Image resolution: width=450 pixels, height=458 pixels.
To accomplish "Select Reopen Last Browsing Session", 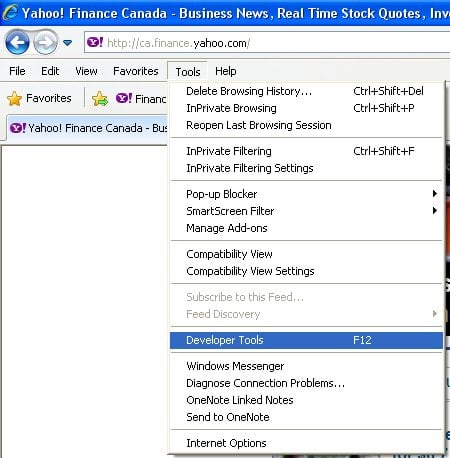I will tap(307, 125).
